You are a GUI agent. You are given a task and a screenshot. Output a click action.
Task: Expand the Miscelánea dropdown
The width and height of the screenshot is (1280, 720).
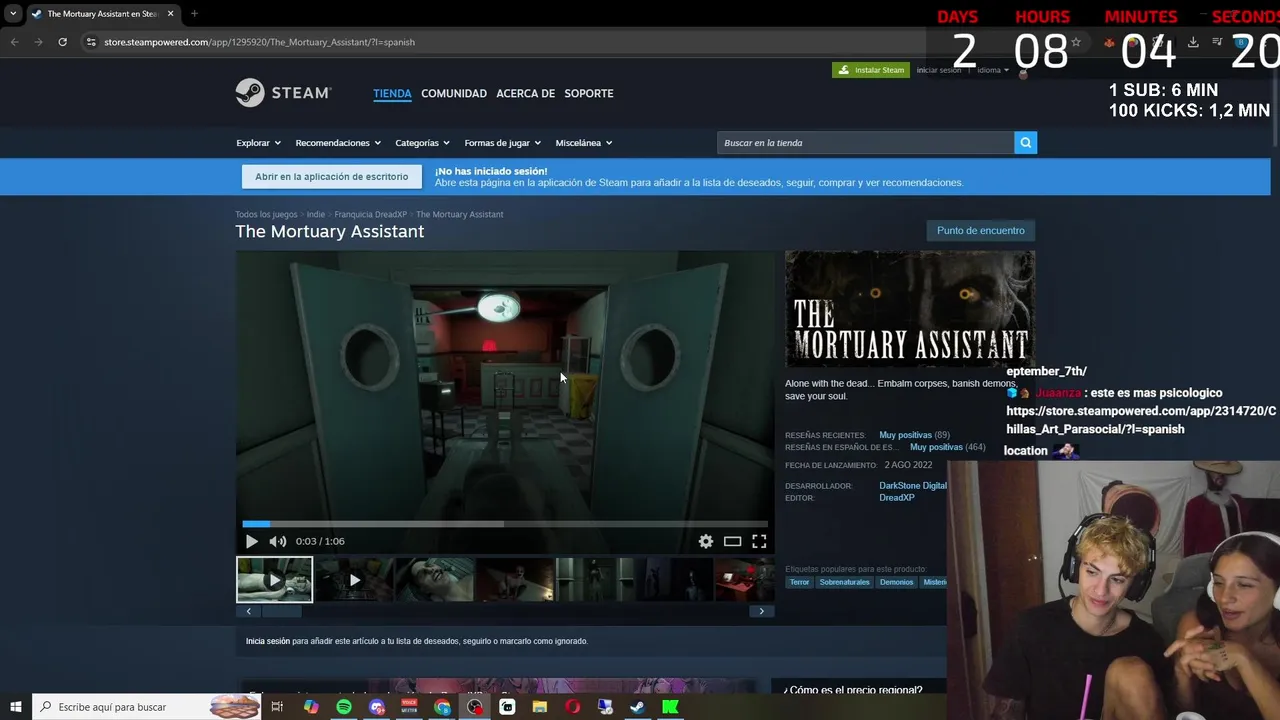584,143
